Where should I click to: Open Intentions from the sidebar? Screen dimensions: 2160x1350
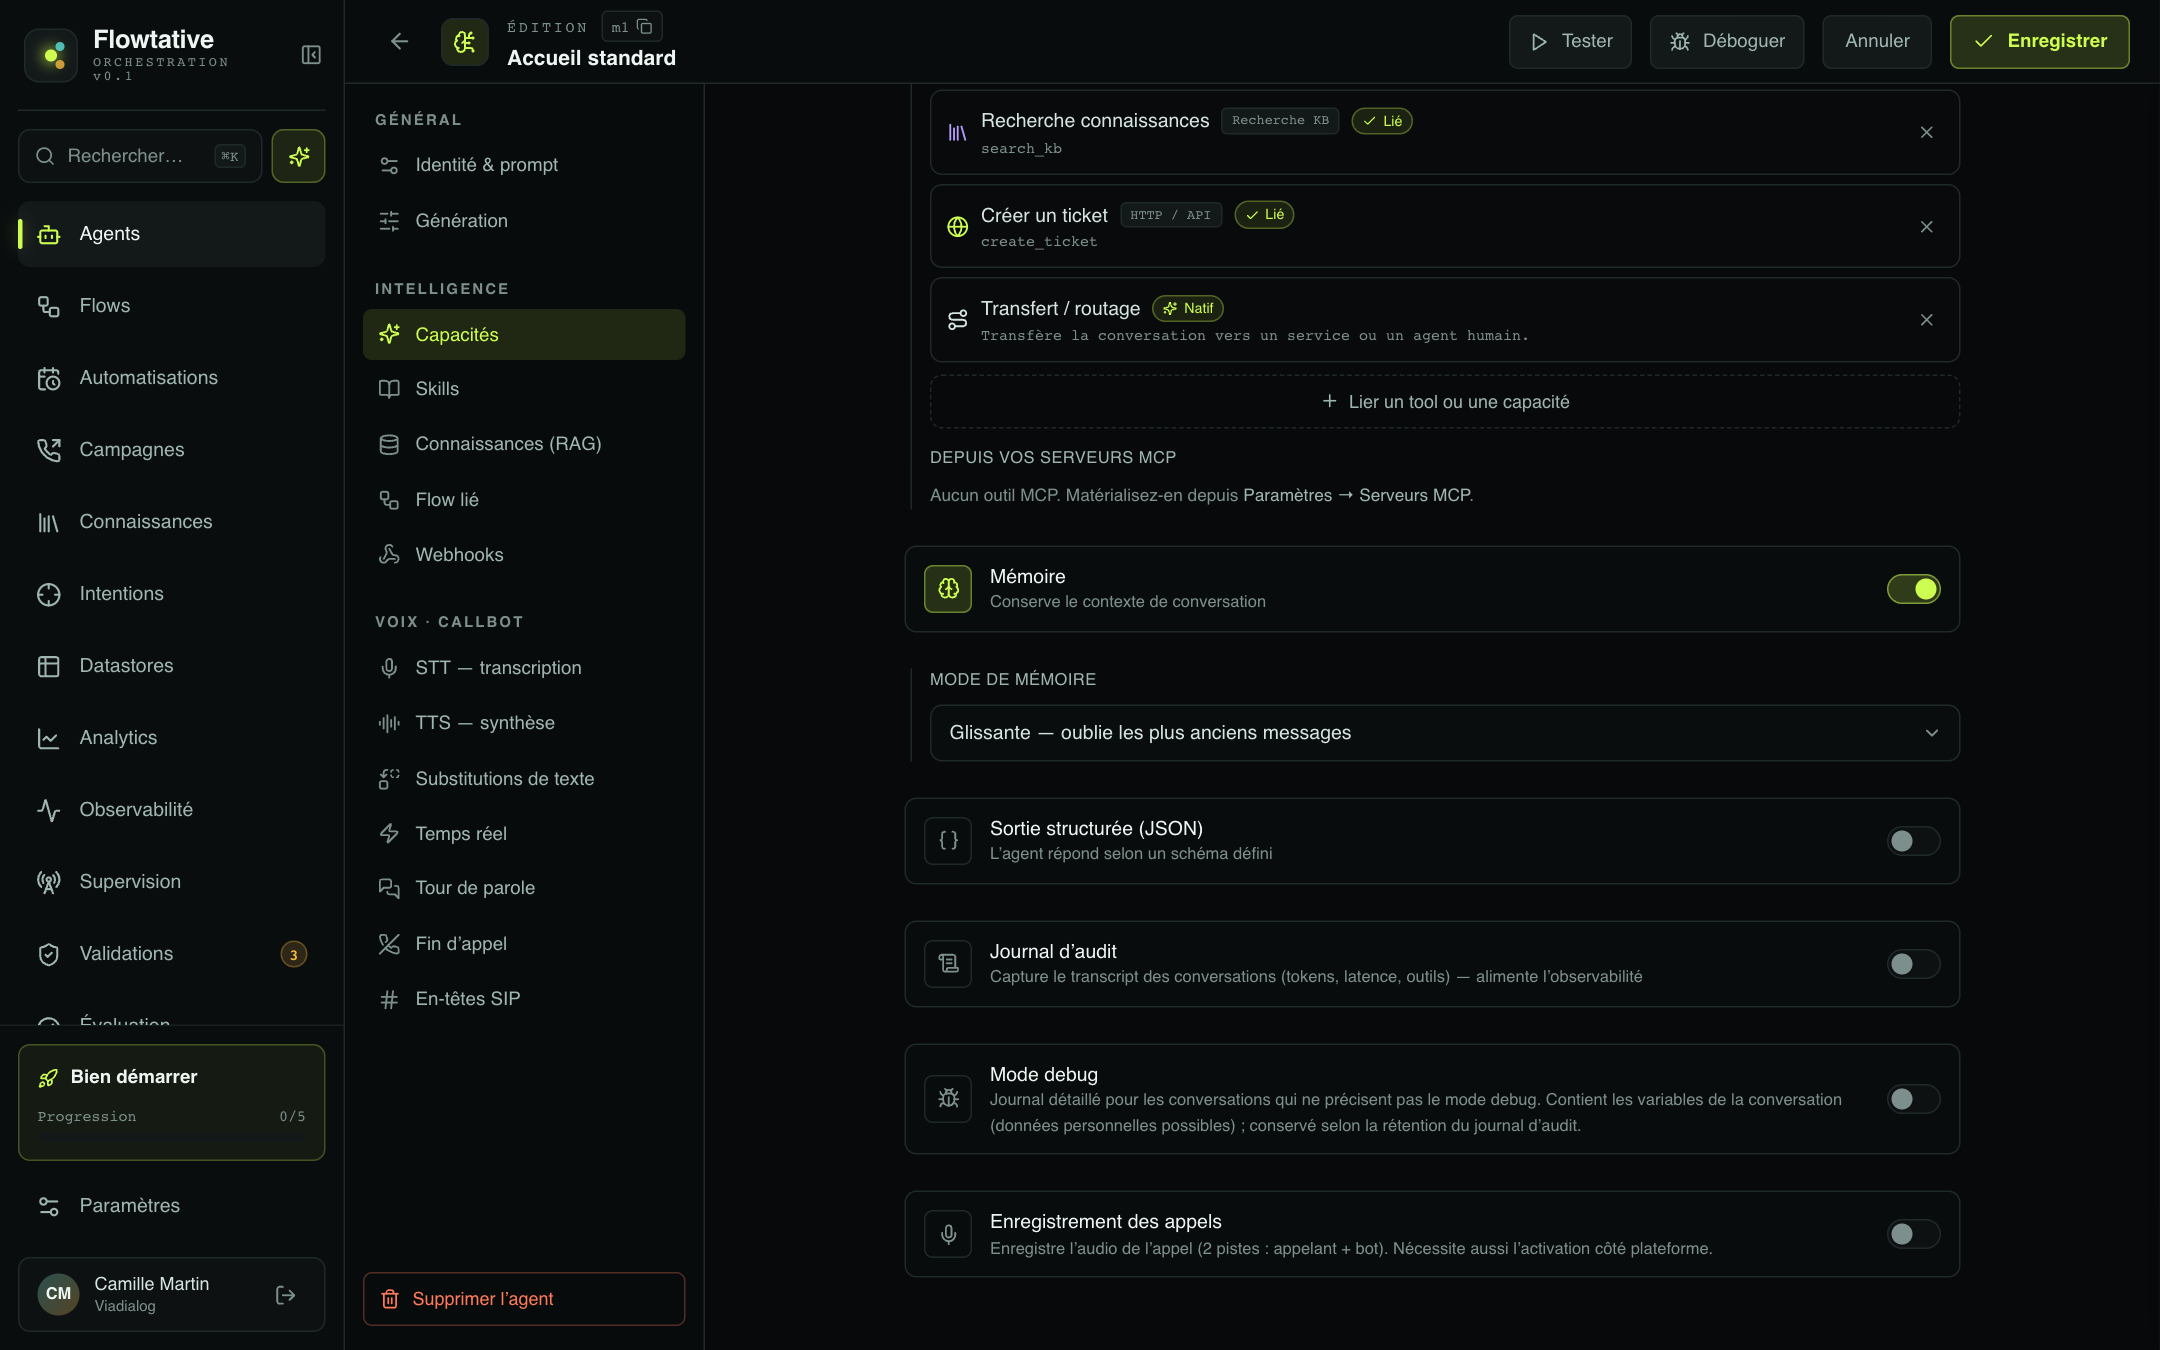[171, 594]
